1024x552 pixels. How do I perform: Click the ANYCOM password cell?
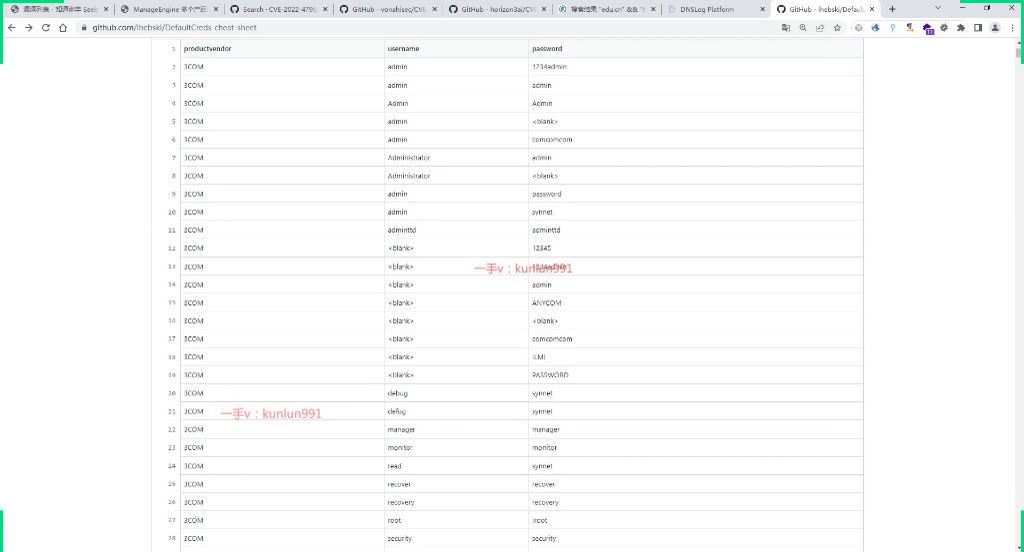pos(696,303)
